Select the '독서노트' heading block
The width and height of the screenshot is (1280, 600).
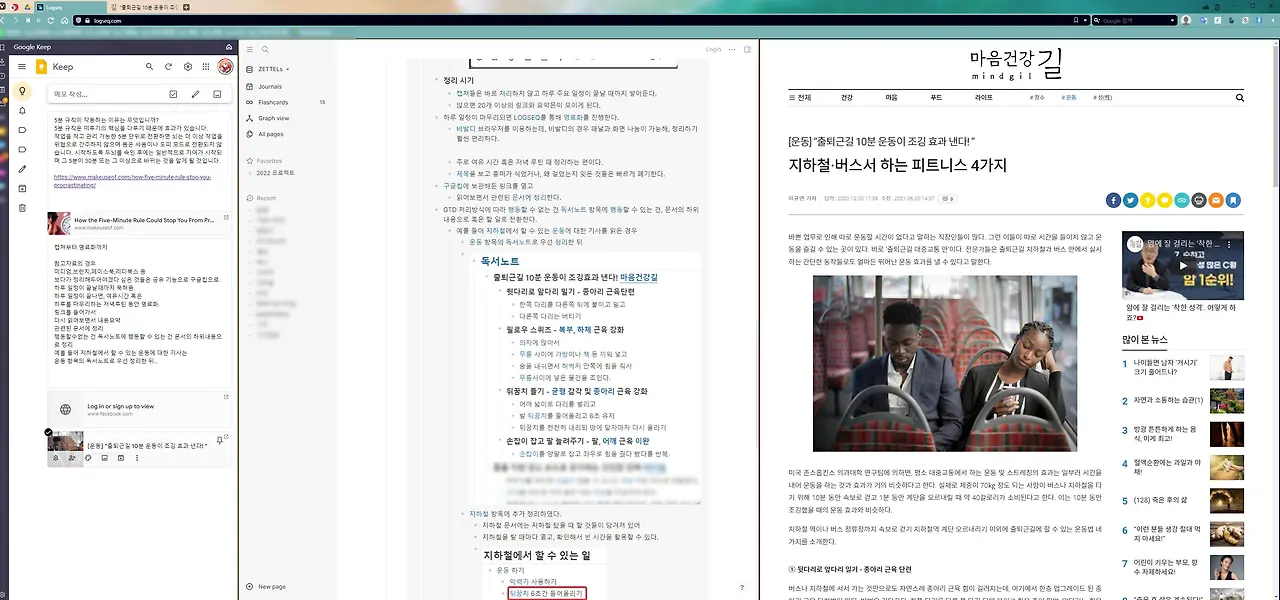click(499, 261)
